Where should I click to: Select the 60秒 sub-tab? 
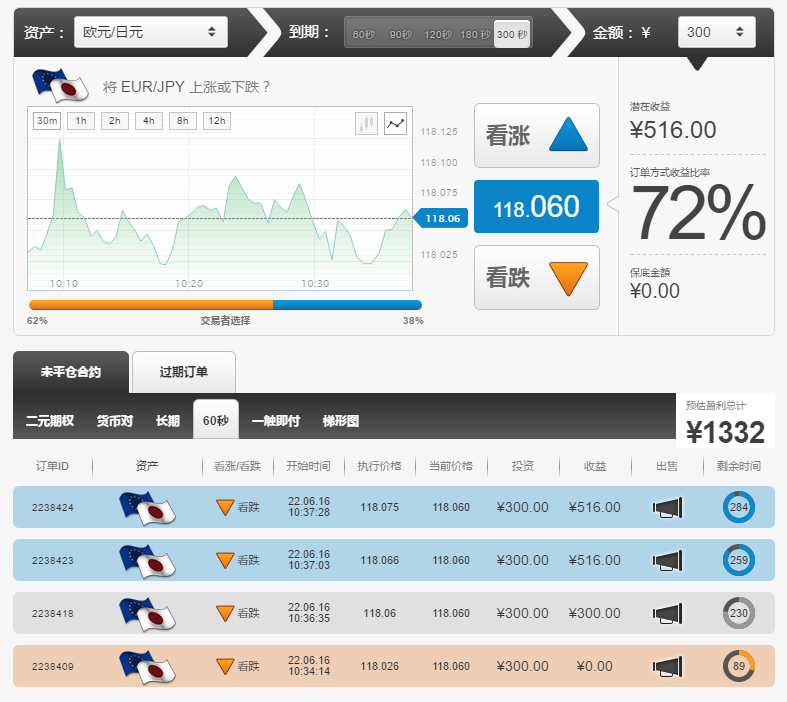tap(216, 420)
